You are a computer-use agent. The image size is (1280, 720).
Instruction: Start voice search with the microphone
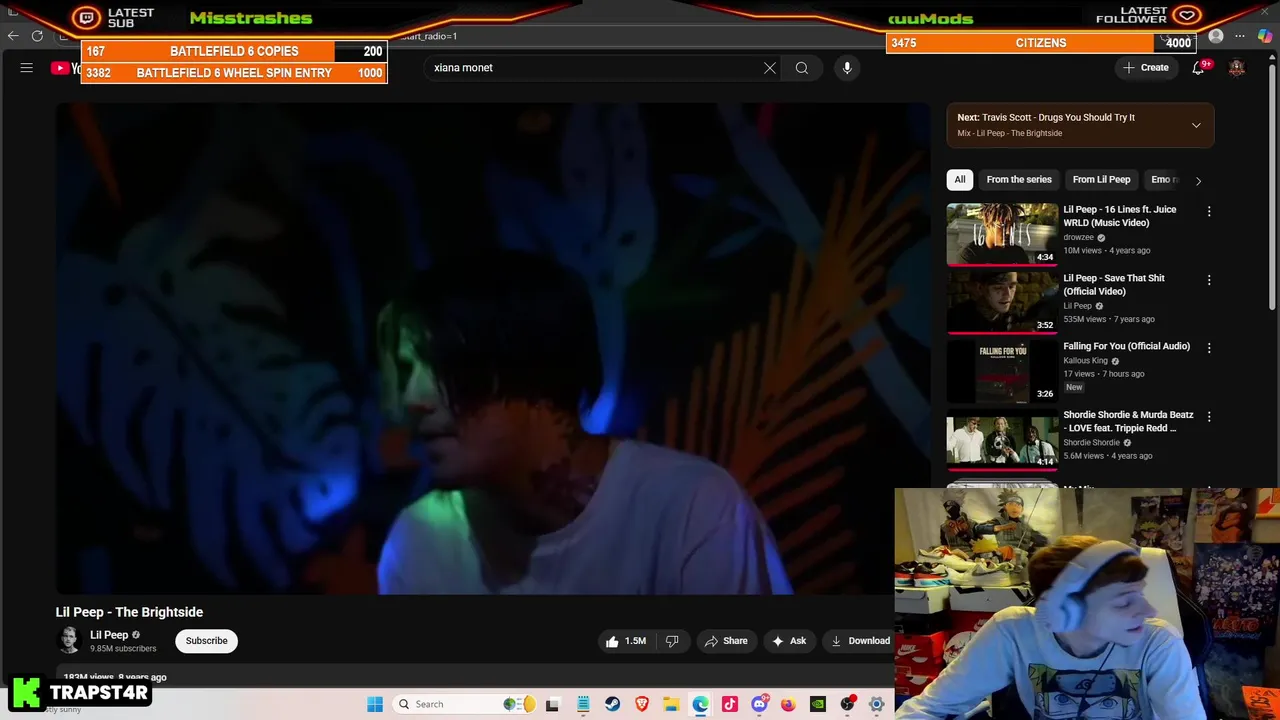tap(847, 68)
